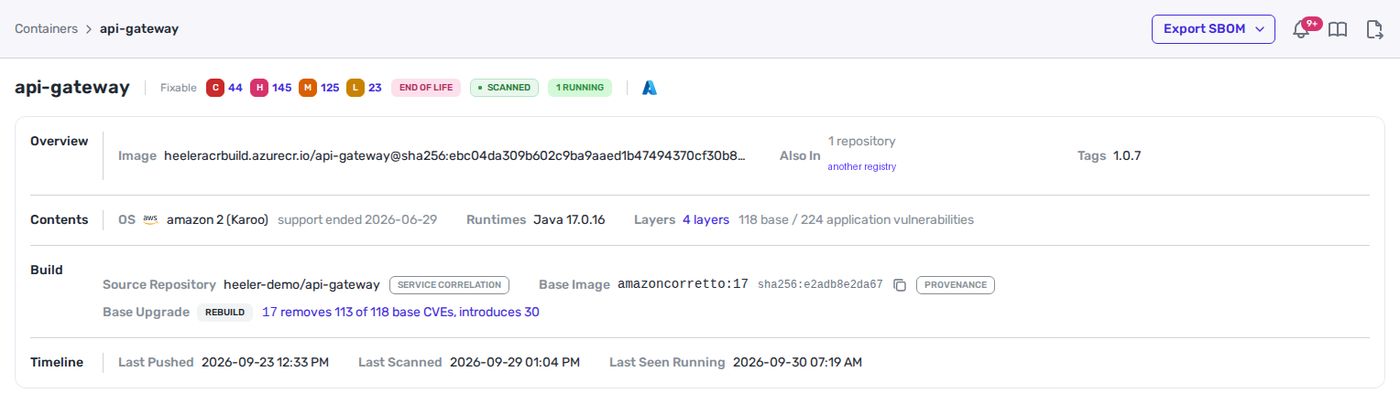The width and height of the screenshot is (1400, 393).
Task: Click the critical severity C badge
Action: [x=215, y=88]
